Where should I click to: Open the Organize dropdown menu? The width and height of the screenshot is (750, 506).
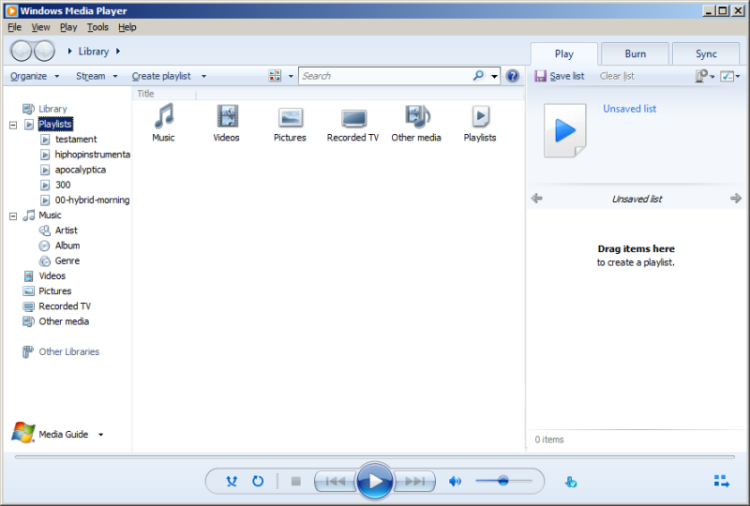click(34, 76)
